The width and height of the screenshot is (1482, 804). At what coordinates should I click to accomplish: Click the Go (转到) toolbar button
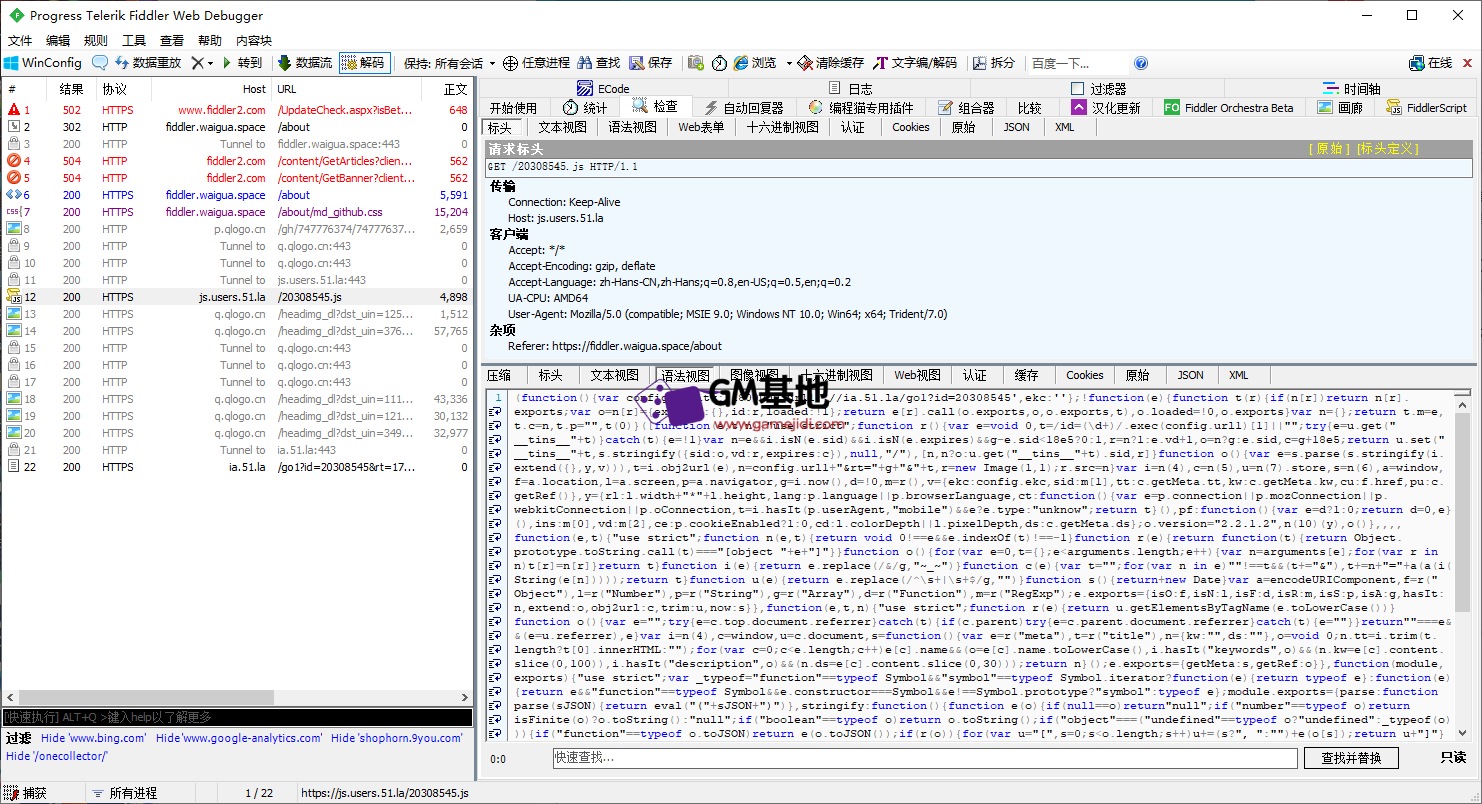click(242, 62)
